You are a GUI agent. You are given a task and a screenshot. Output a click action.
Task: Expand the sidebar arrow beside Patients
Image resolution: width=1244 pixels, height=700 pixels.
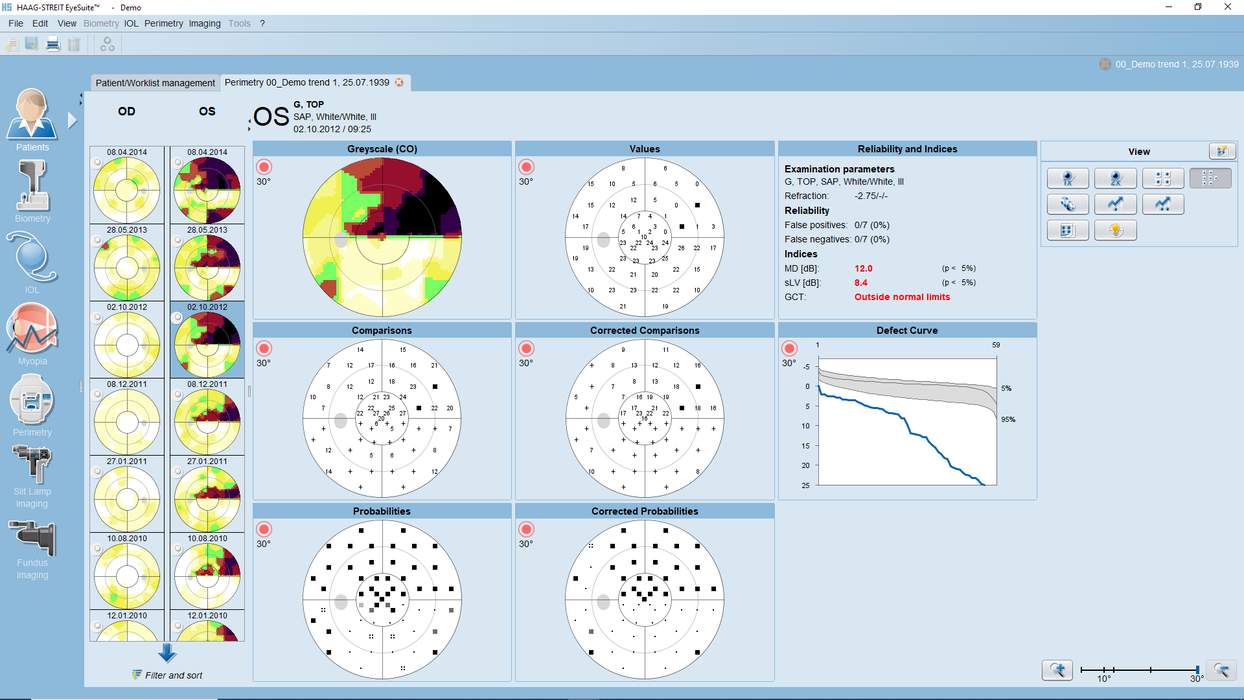[72, 120]
